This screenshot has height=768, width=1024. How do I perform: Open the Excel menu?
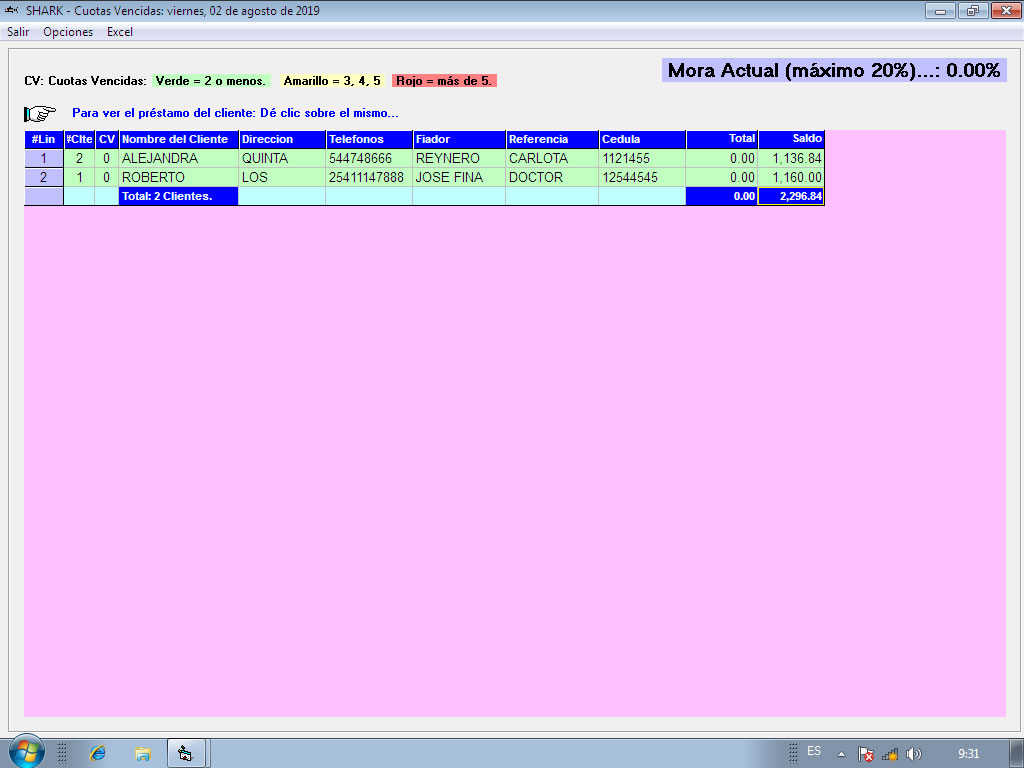tap(120, 32)
